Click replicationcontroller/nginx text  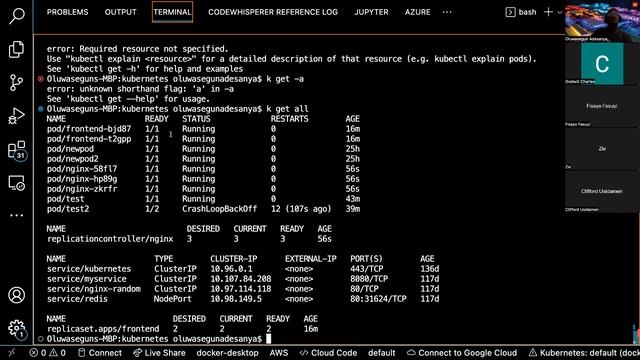pos(110,239)
